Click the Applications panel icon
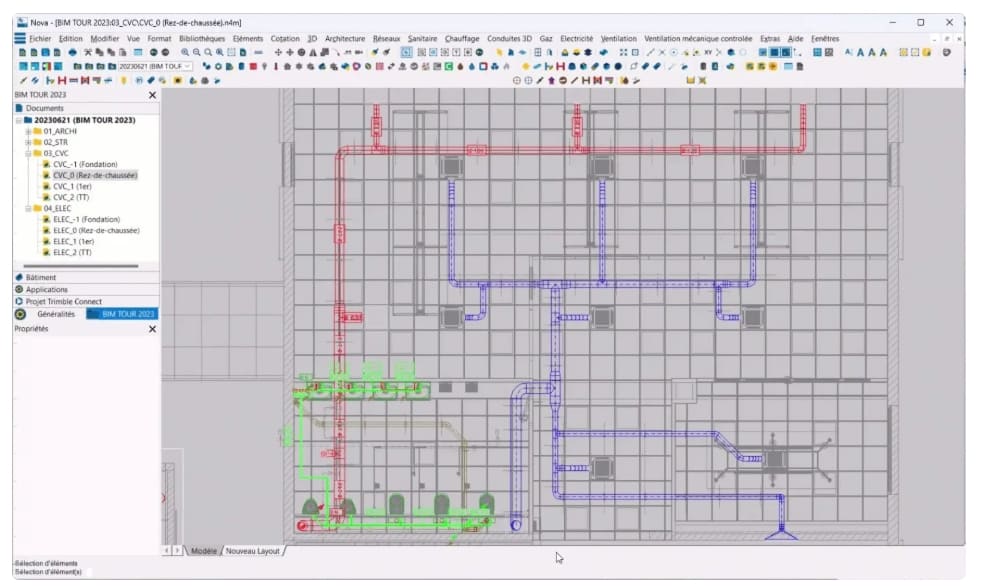 [19, 289]
